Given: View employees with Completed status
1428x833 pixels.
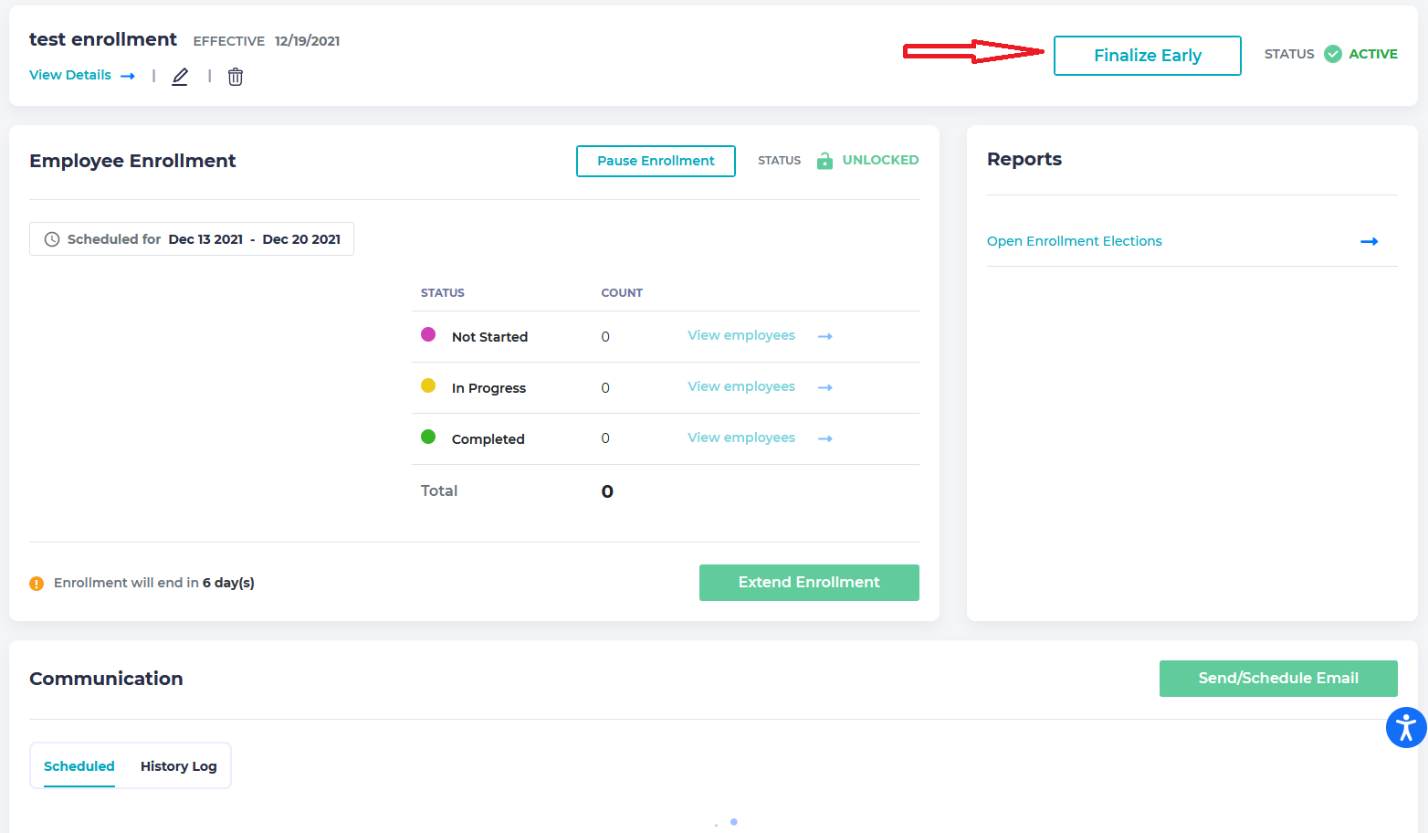Looking at the screenshot, I should (741, 437).
